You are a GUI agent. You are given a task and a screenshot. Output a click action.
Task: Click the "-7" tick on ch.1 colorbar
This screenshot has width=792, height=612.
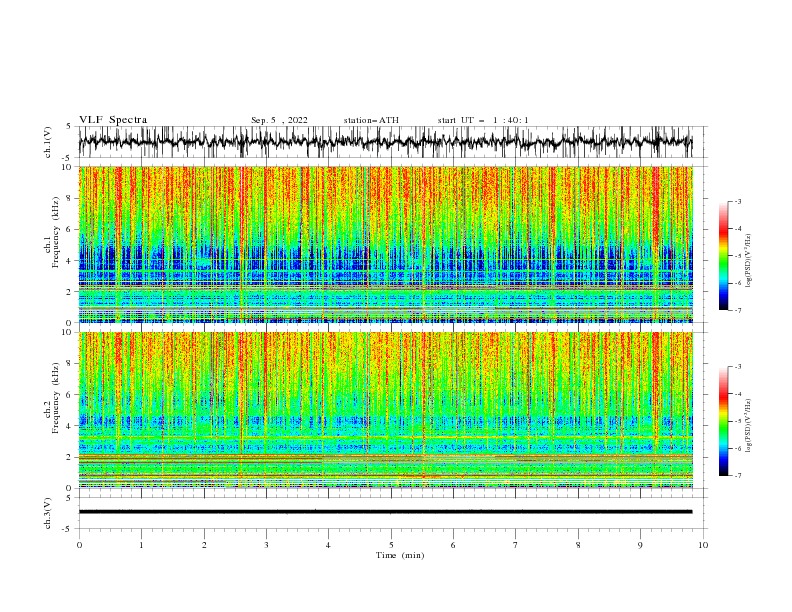tap(738, 310)
